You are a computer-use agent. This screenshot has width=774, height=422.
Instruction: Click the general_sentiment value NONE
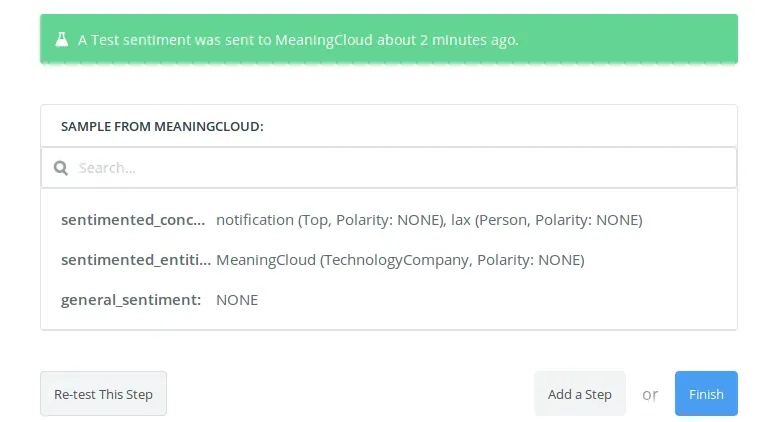pos(237,300)
